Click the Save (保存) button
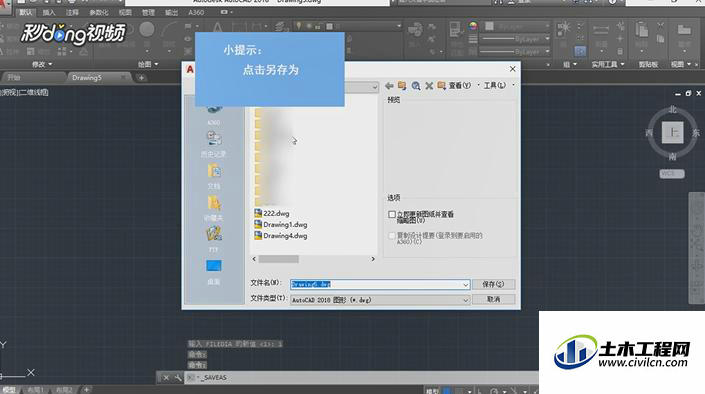Image resolution: width=705 pixels, height=394 pixels. (x=493, y=284)
